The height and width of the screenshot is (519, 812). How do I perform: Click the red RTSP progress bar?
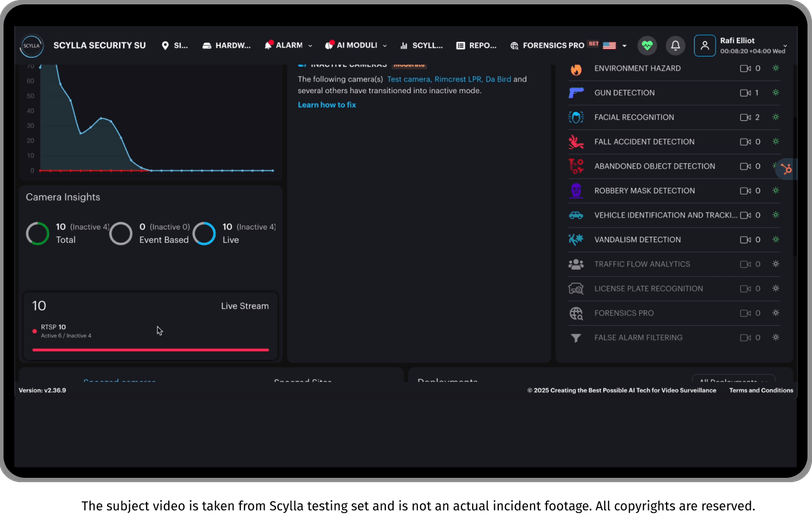click(x=150, y=350)
